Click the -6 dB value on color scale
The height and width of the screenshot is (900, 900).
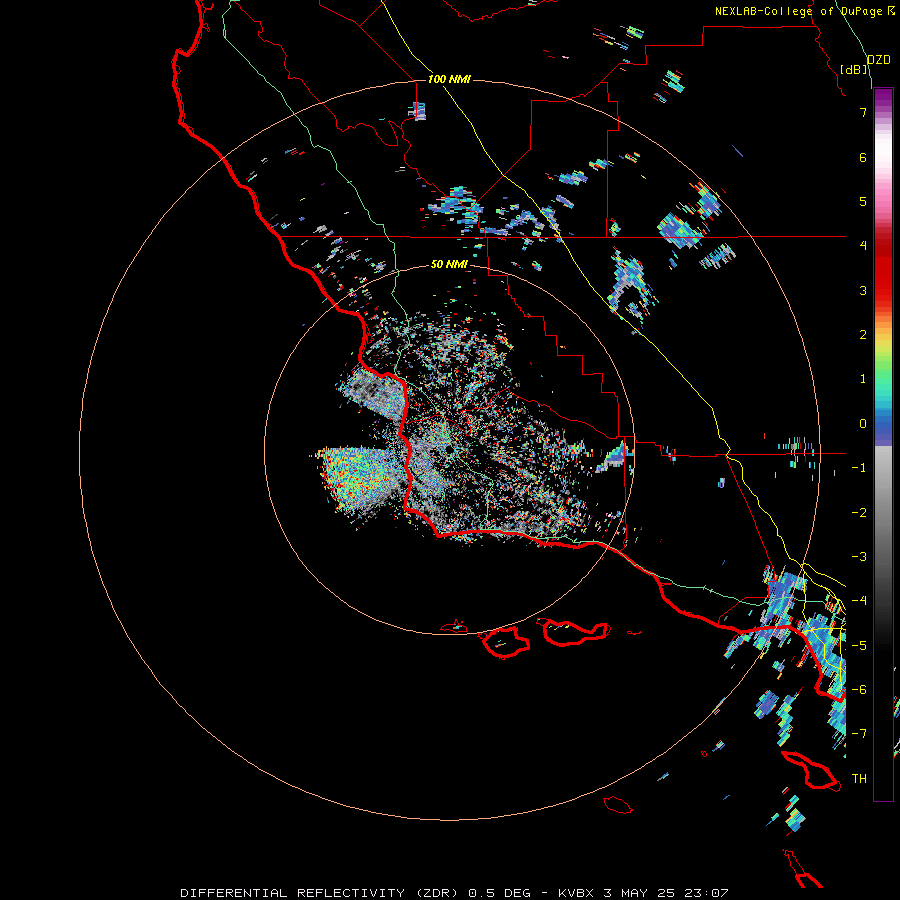click(859, 690)
